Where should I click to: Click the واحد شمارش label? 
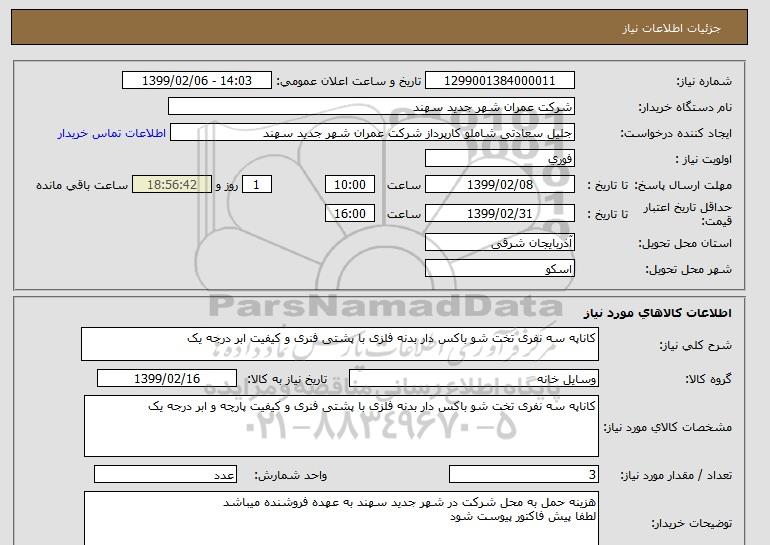[291, 475]
